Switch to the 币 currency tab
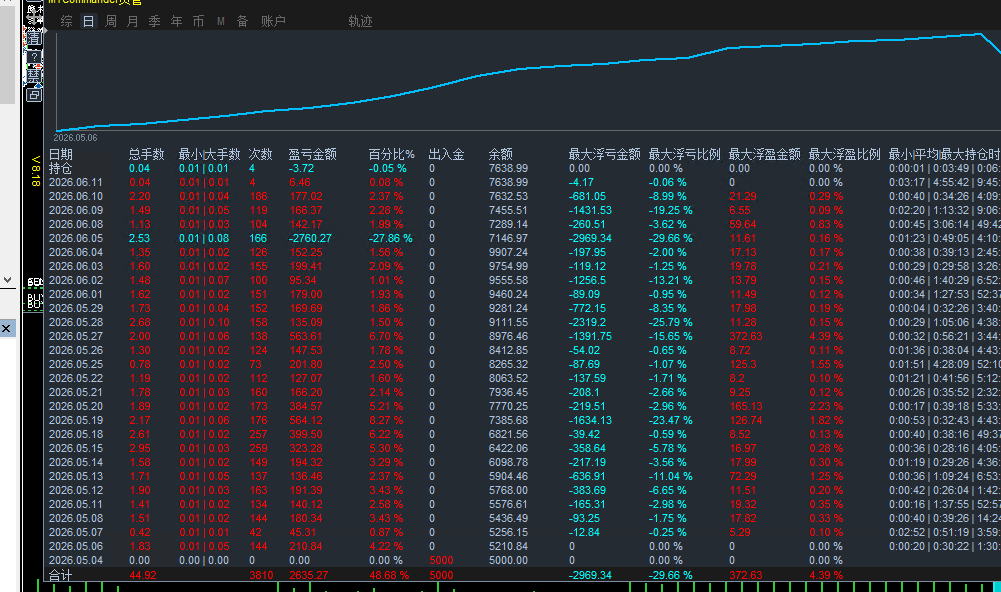This screenshot has height=592, width=1001. (x=199, y=21)
